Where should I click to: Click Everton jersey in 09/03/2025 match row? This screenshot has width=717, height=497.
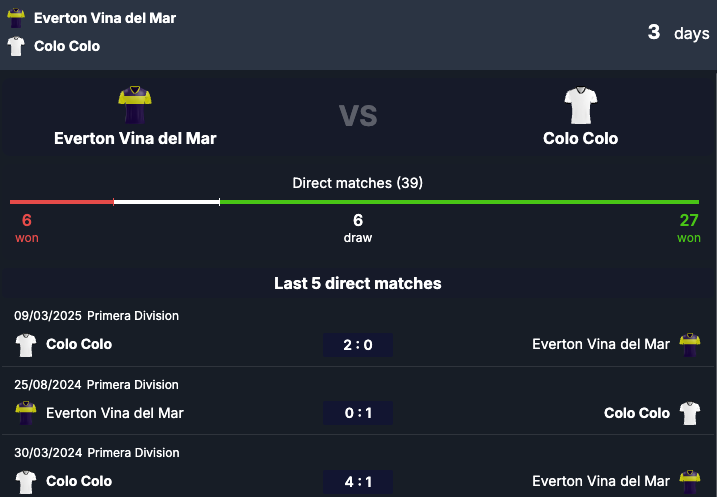coord(690,345)
